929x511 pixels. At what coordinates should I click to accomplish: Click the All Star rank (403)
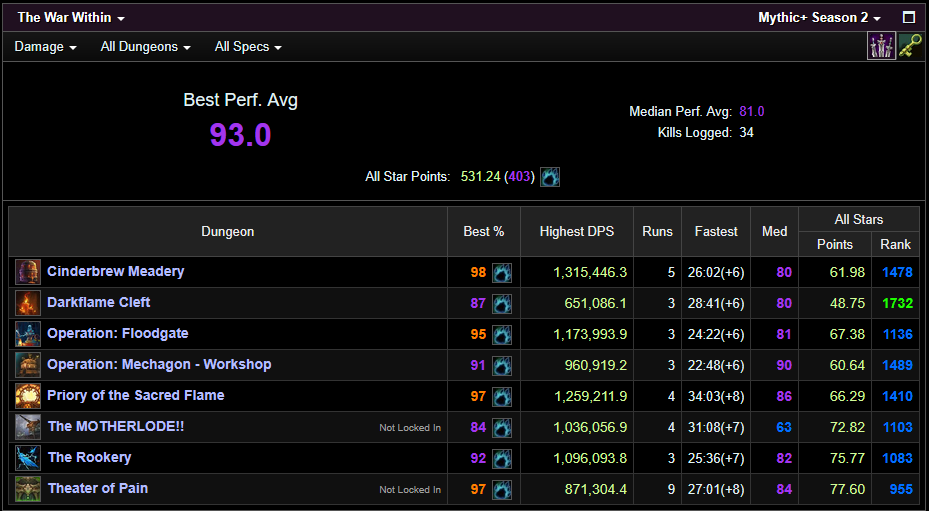tap(520, 177)
